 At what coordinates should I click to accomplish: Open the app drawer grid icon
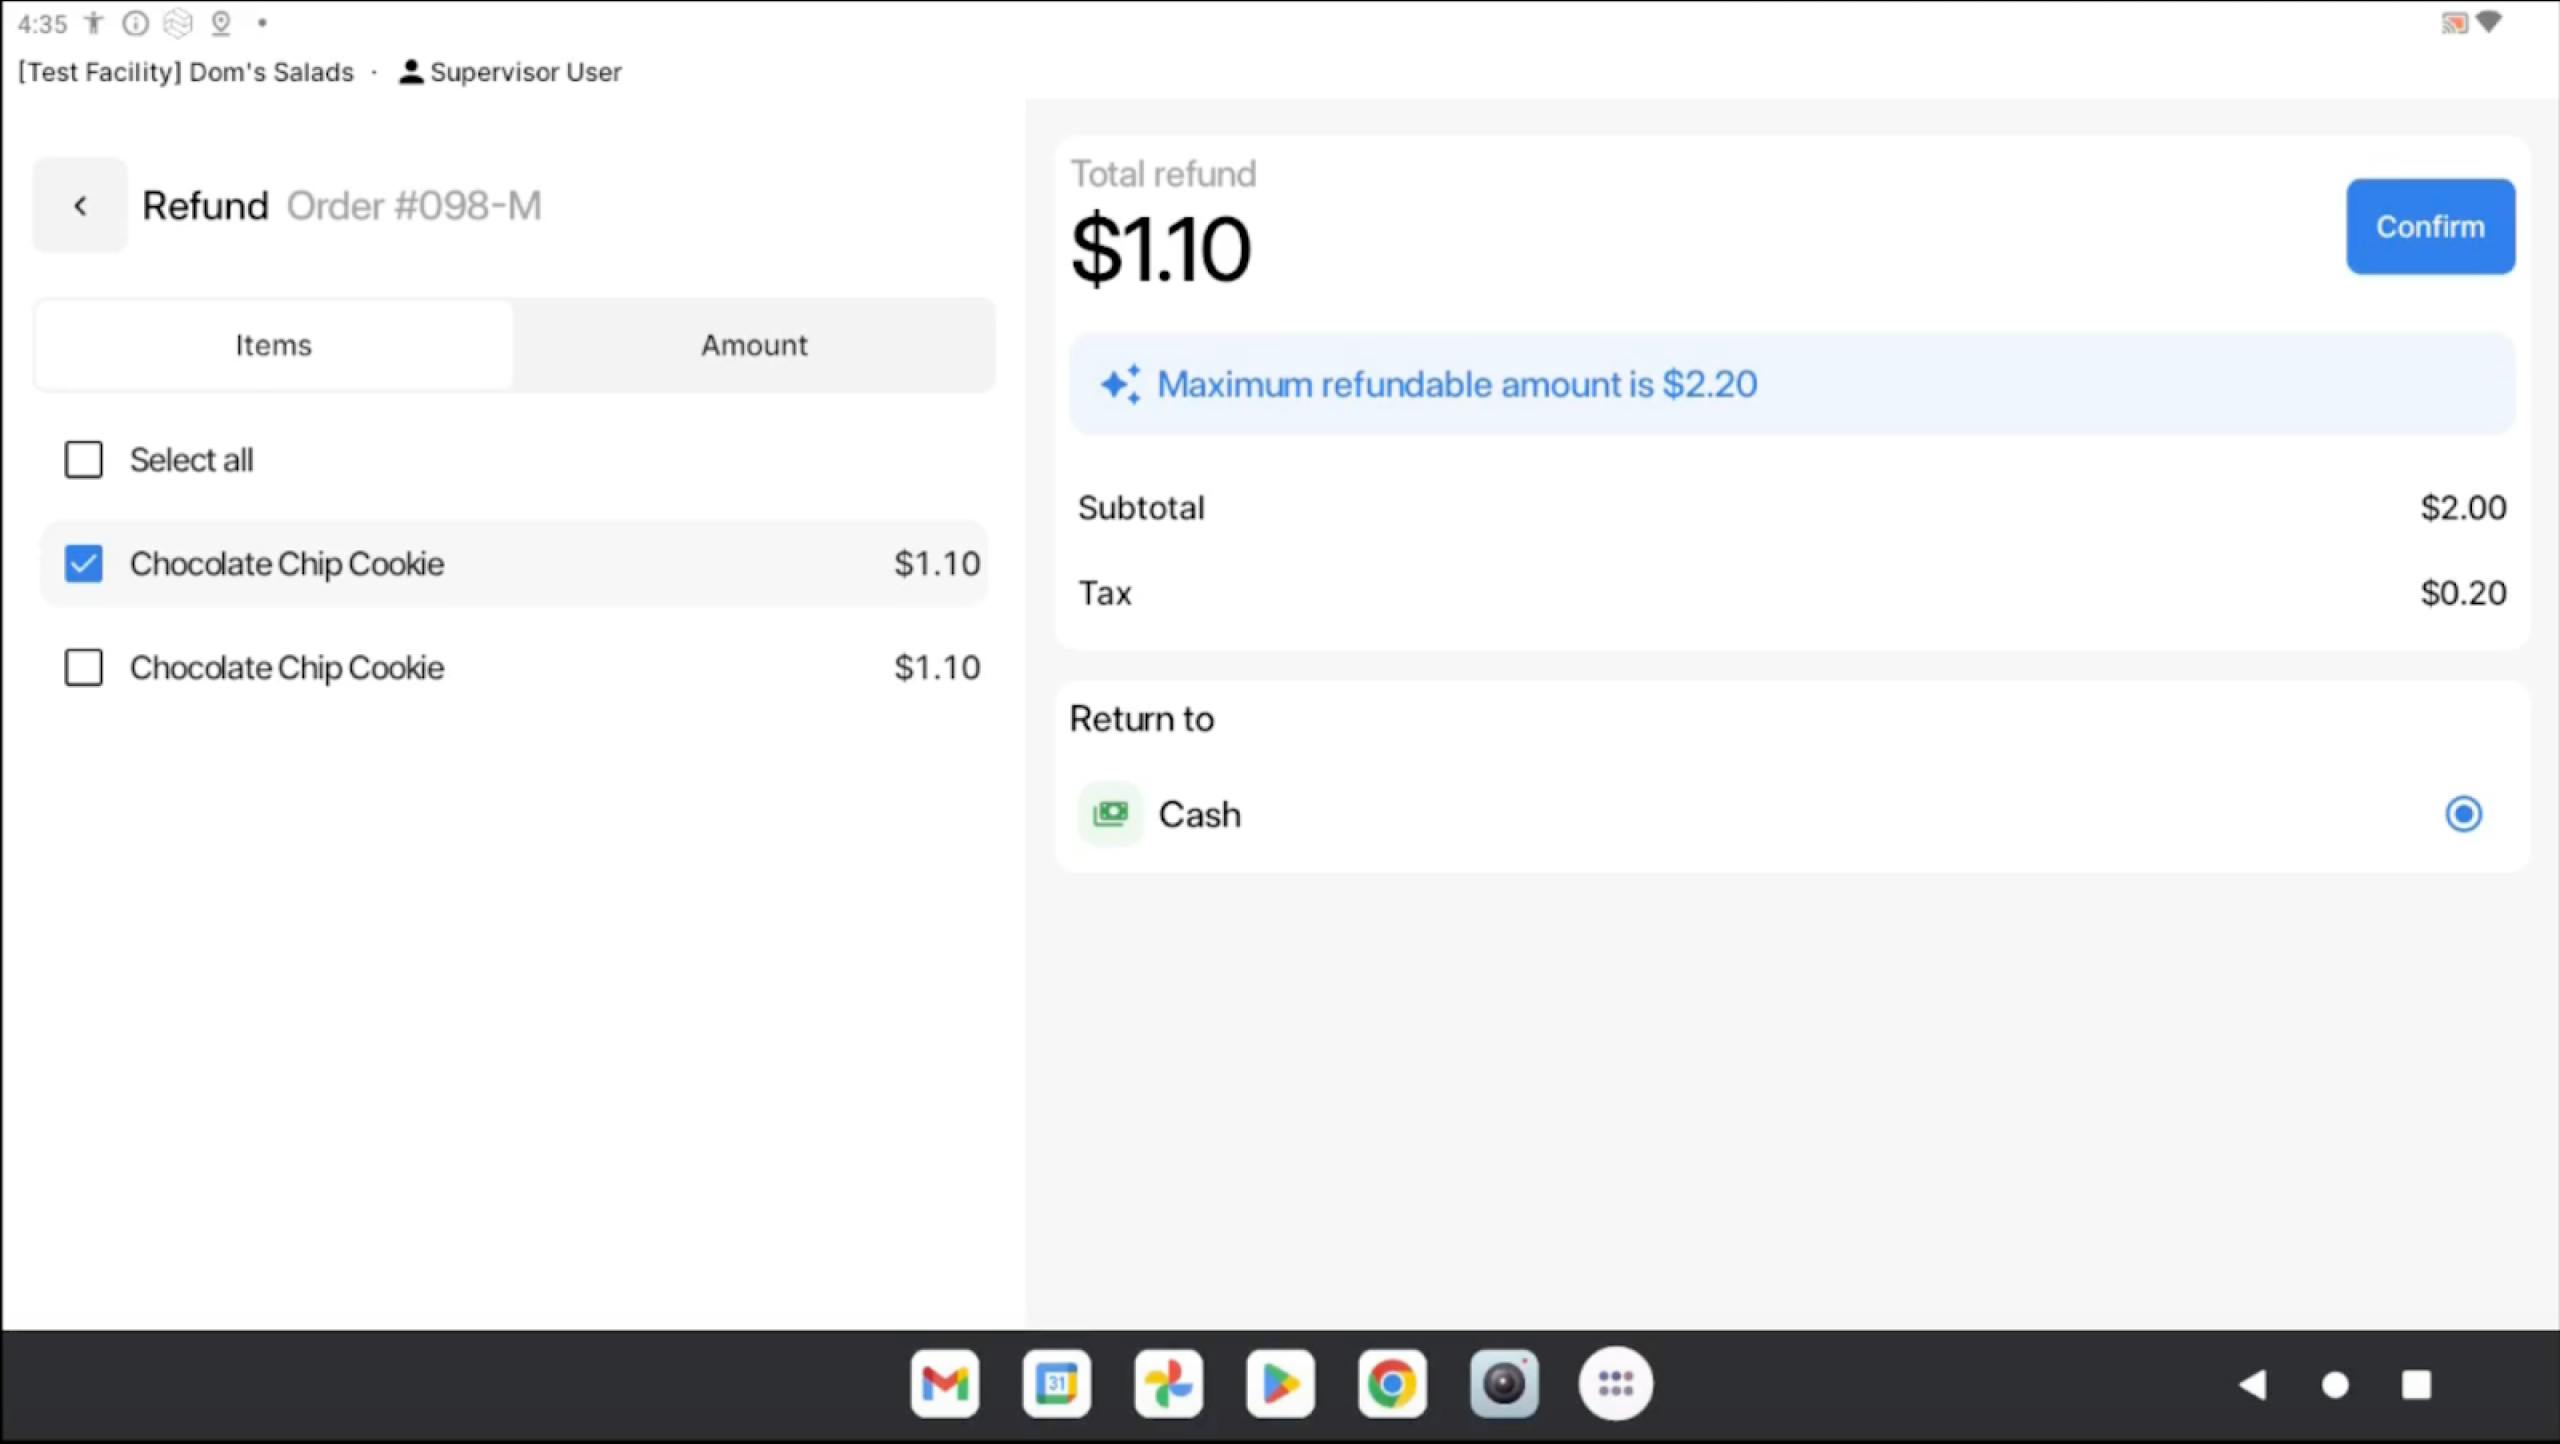pos(1615,1384)
